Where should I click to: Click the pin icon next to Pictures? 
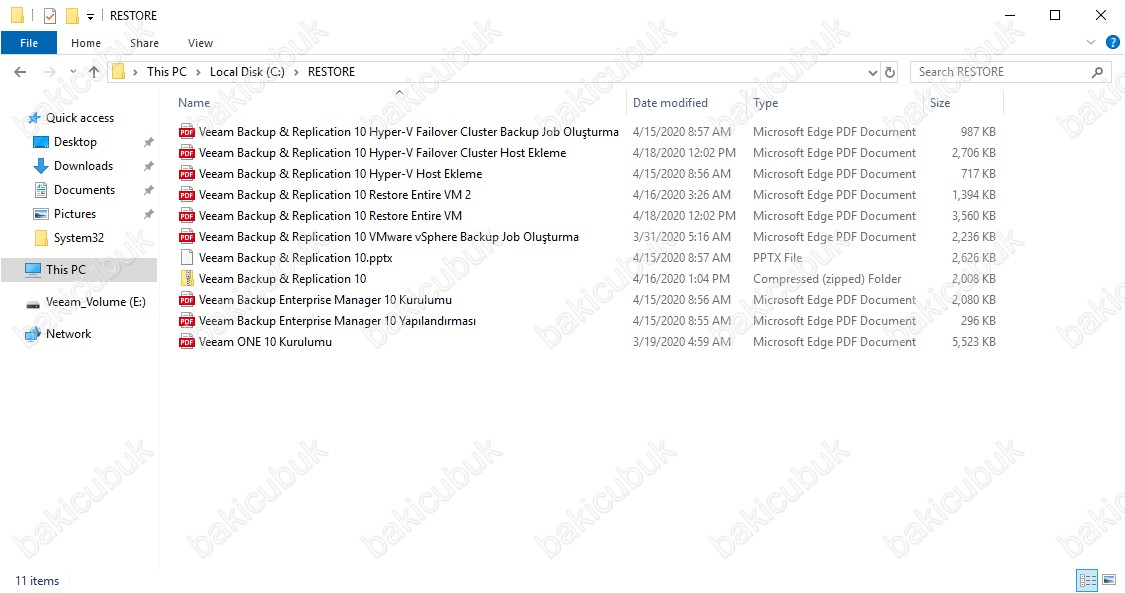149,214
